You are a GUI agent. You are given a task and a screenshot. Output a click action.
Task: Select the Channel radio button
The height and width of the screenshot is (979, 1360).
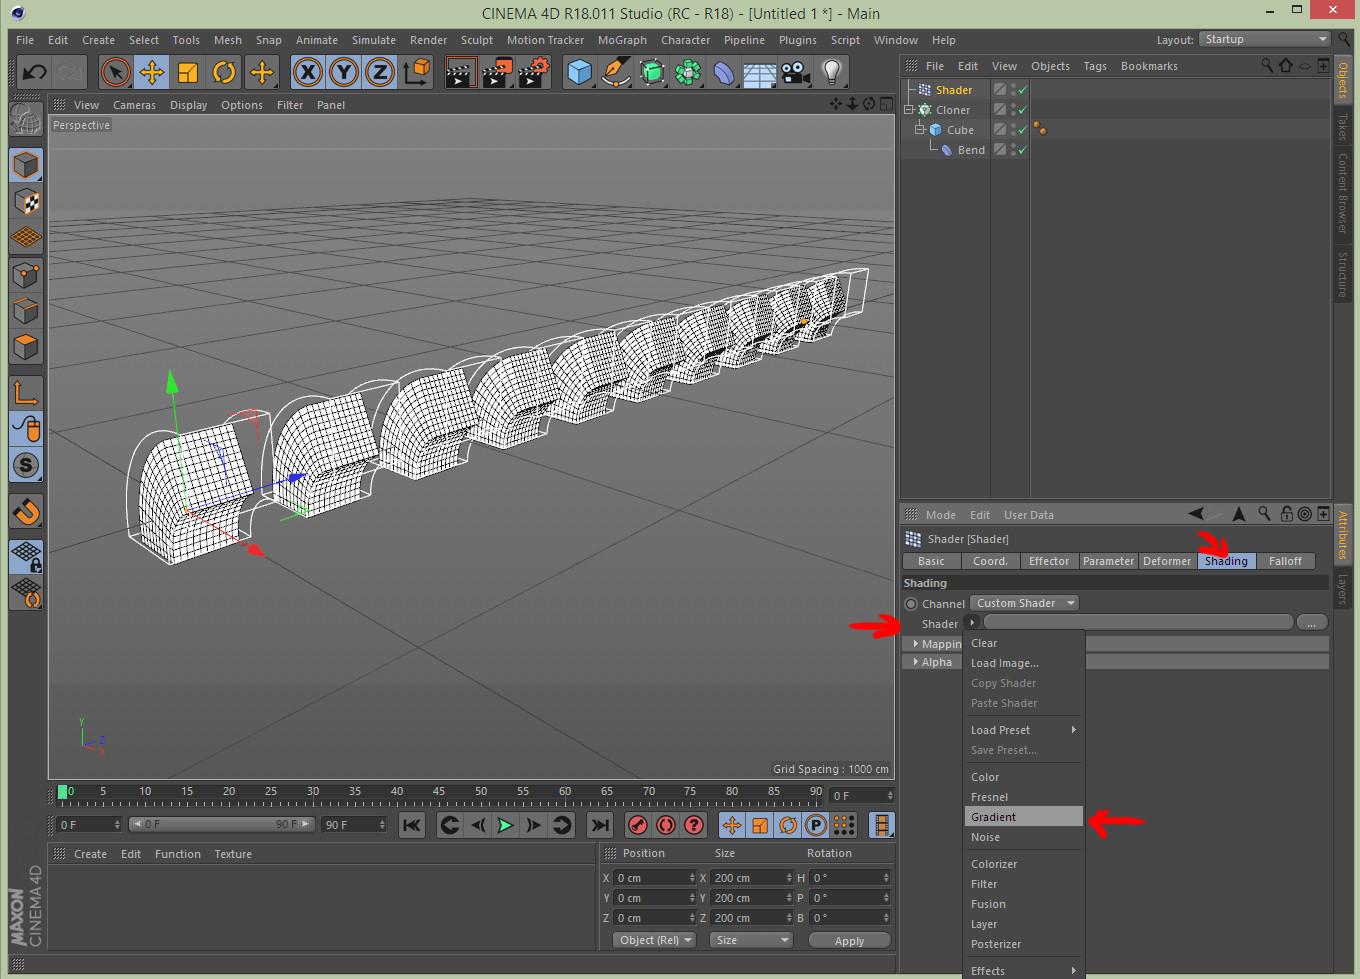point(911,604)
